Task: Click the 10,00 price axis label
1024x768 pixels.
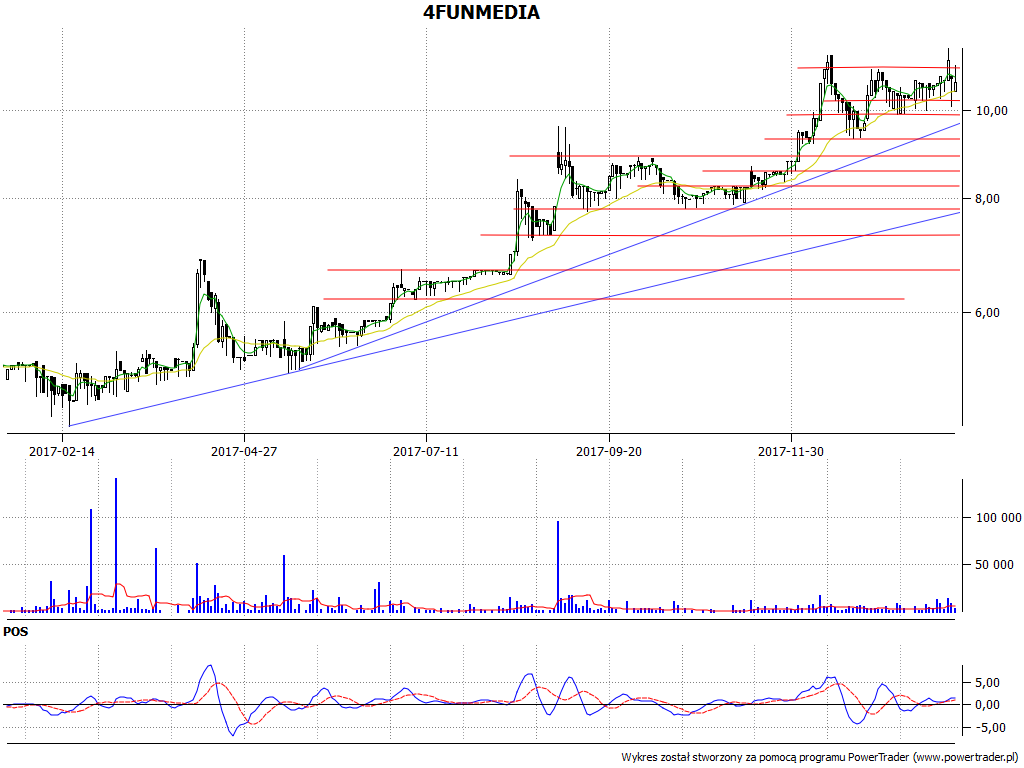Action: [991, 111]
